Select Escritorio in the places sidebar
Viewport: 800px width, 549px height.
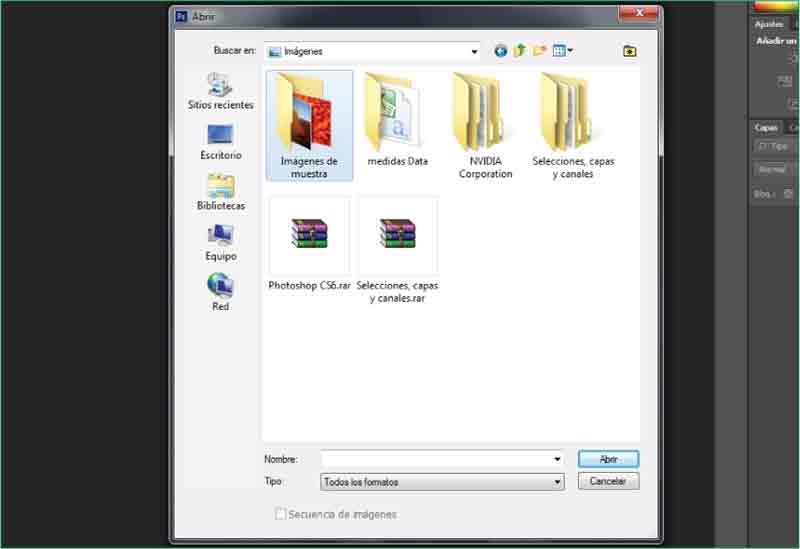pyautogui.click(x=220, y=141)
